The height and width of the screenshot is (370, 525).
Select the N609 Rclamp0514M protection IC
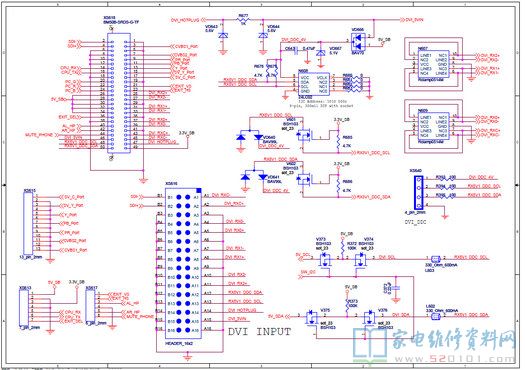(434, 126)
